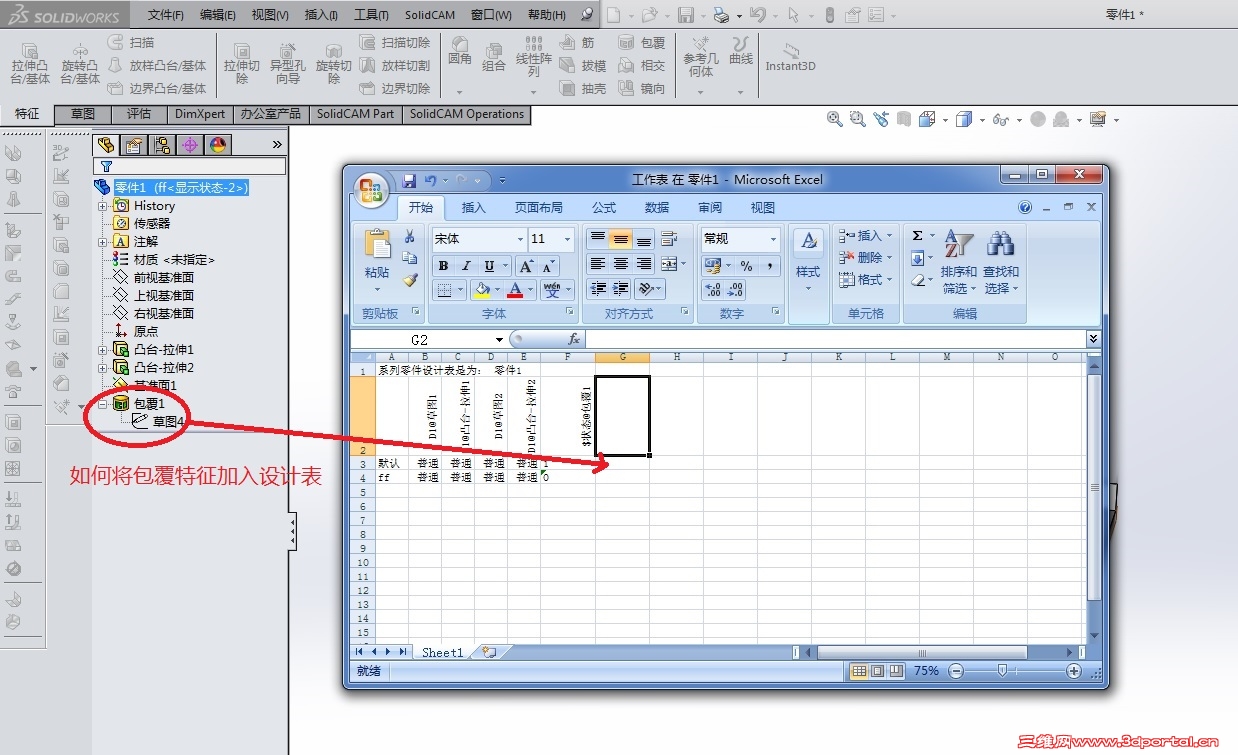Toggle Underline formatting in Excel

489,266
